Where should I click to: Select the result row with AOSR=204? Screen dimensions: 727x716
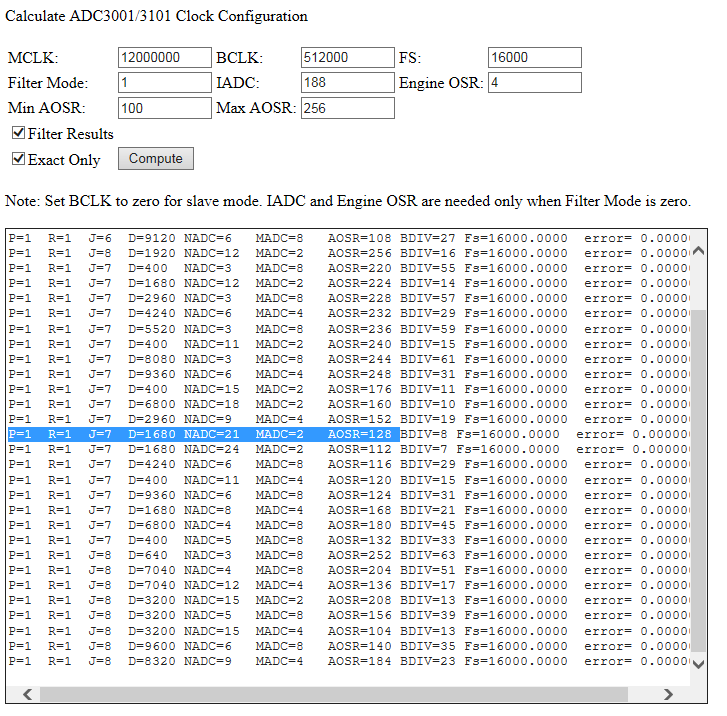coord(349,570)
